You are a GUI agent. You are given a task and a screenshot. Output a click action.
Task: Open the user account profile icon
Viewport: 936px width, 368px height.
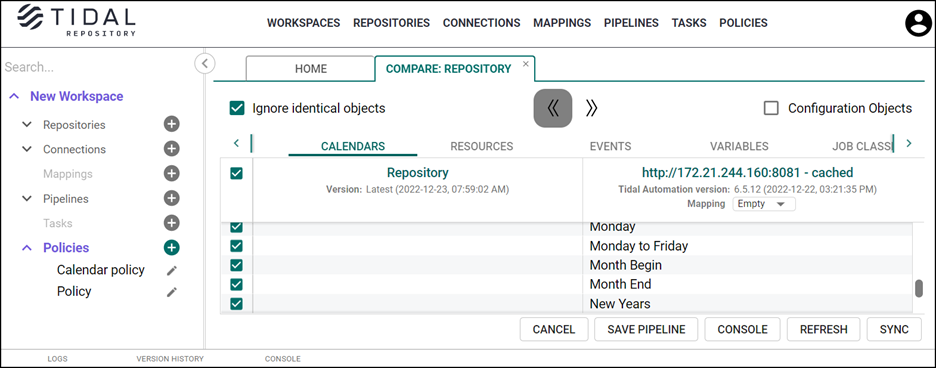tap(919, 24)
